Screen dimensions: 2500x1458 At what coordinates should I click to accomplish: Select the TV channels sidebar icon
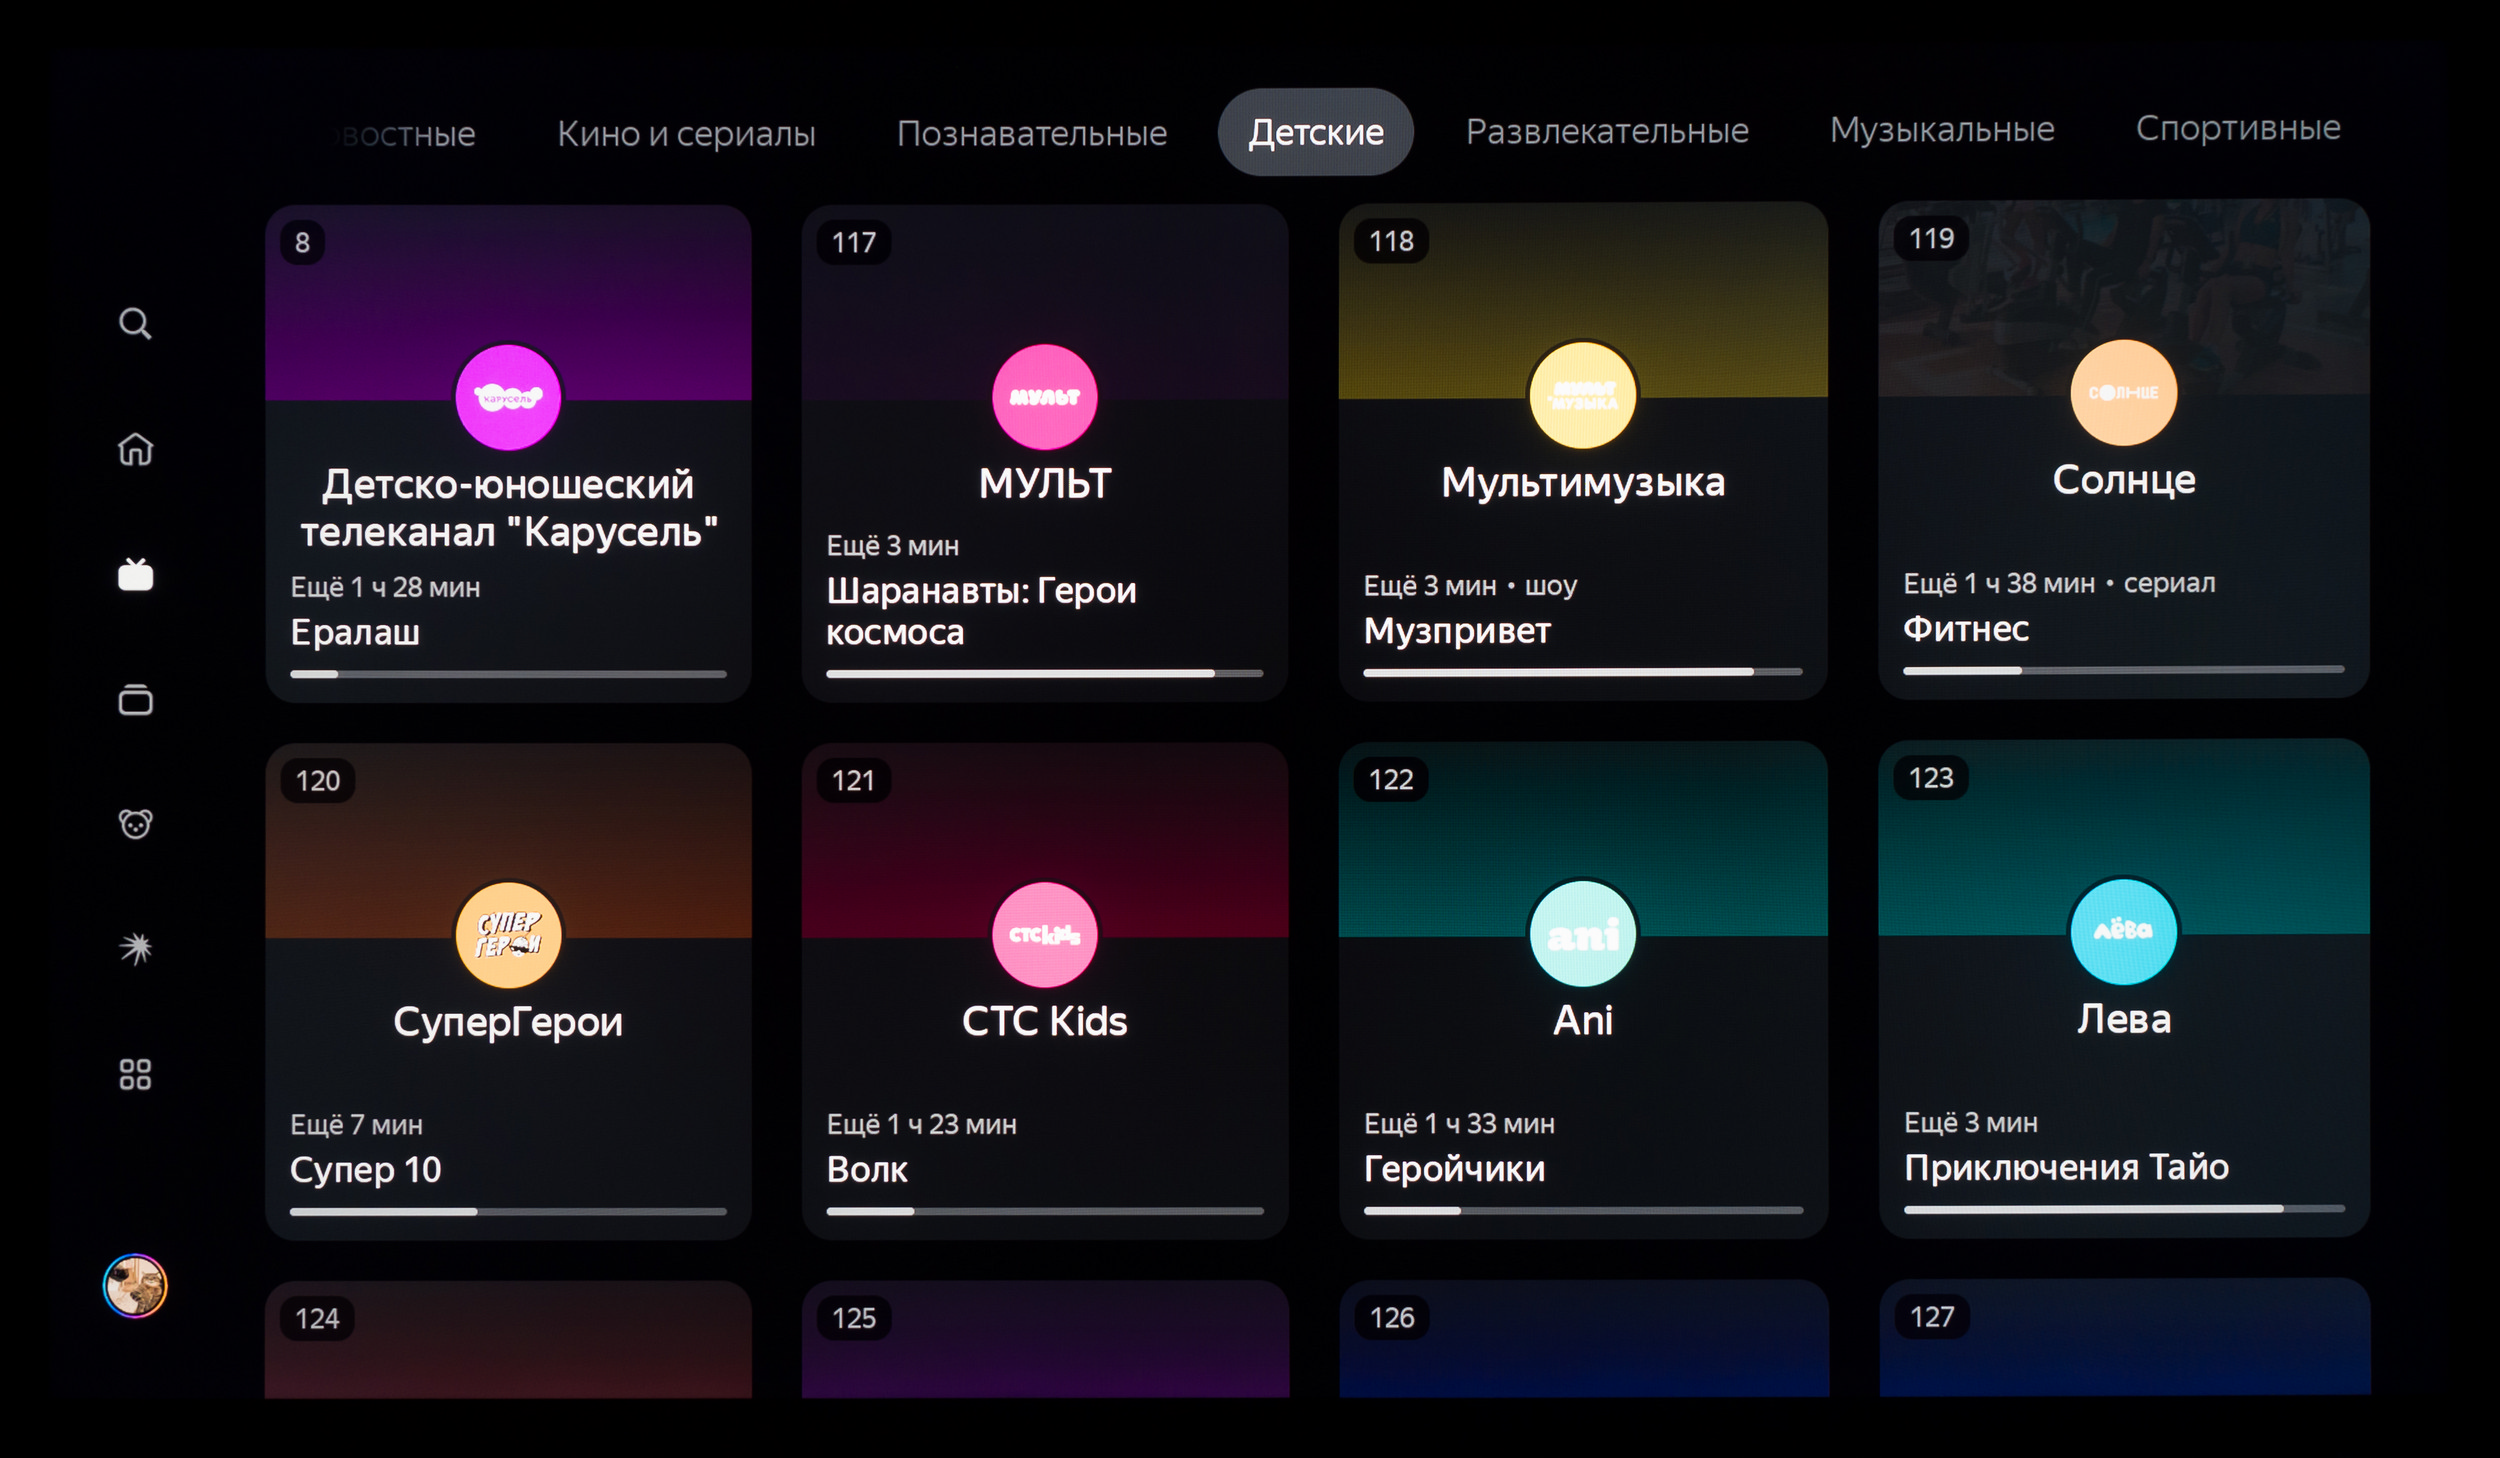[135, 574]
